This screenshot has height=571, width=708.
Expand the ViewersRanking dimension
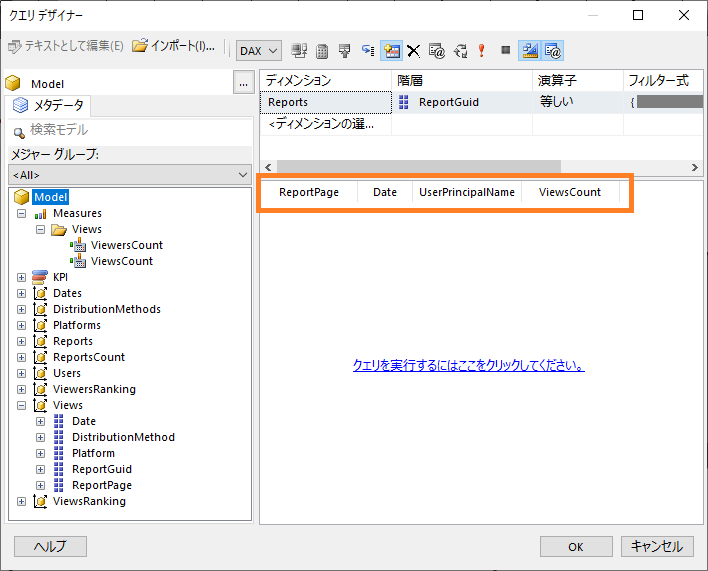tap(21, 390)
